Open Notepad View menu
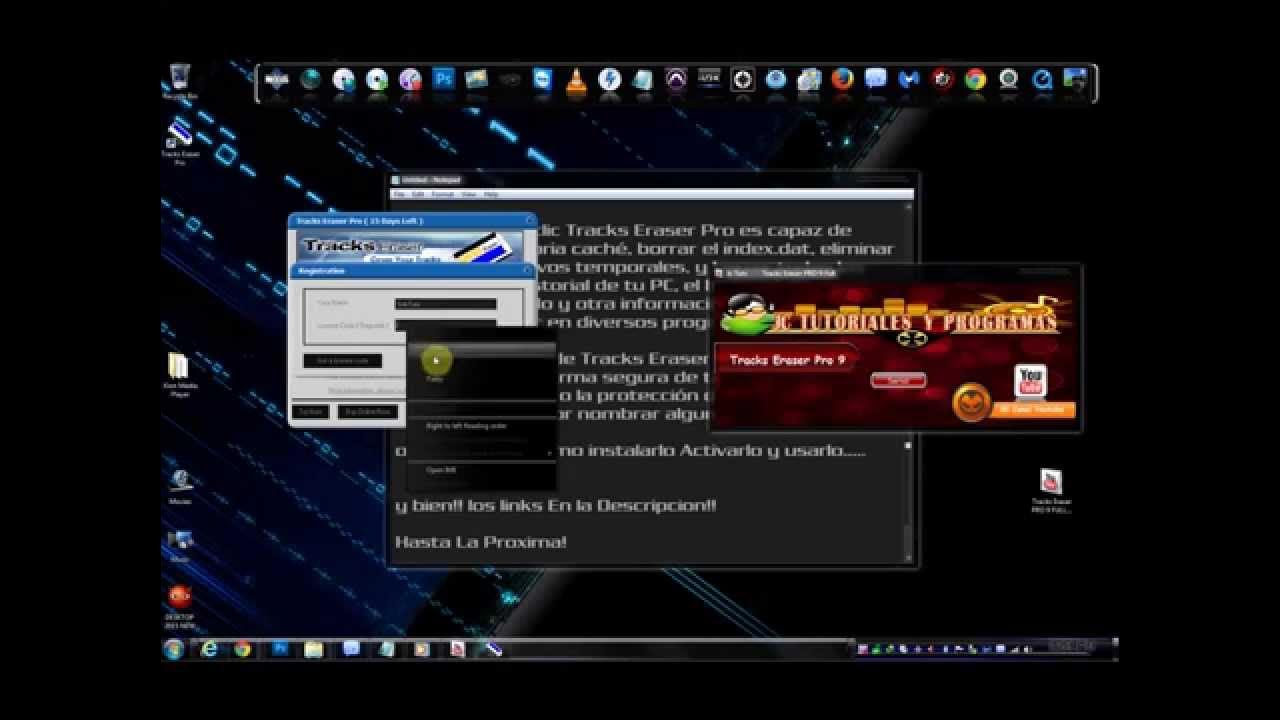This screenshot has width=1280, height=720. [x=469, y=194]
